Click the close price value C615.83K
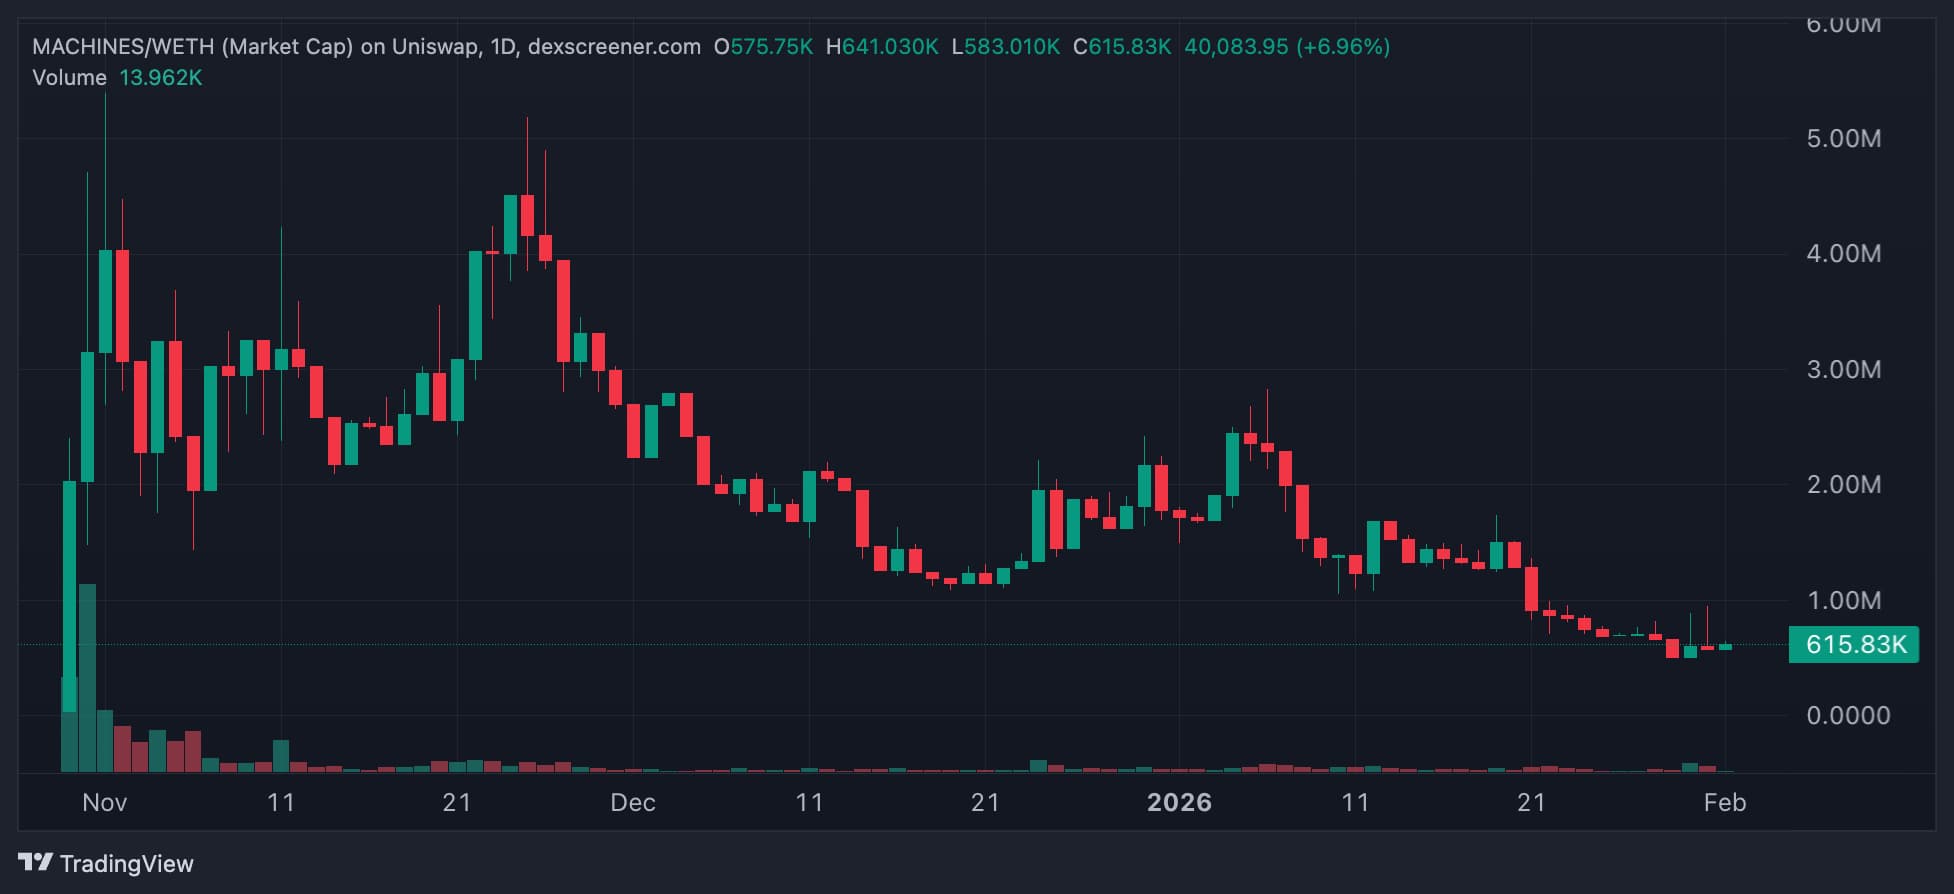This screenshot has width=1954, height=894. click(1122, 47)
